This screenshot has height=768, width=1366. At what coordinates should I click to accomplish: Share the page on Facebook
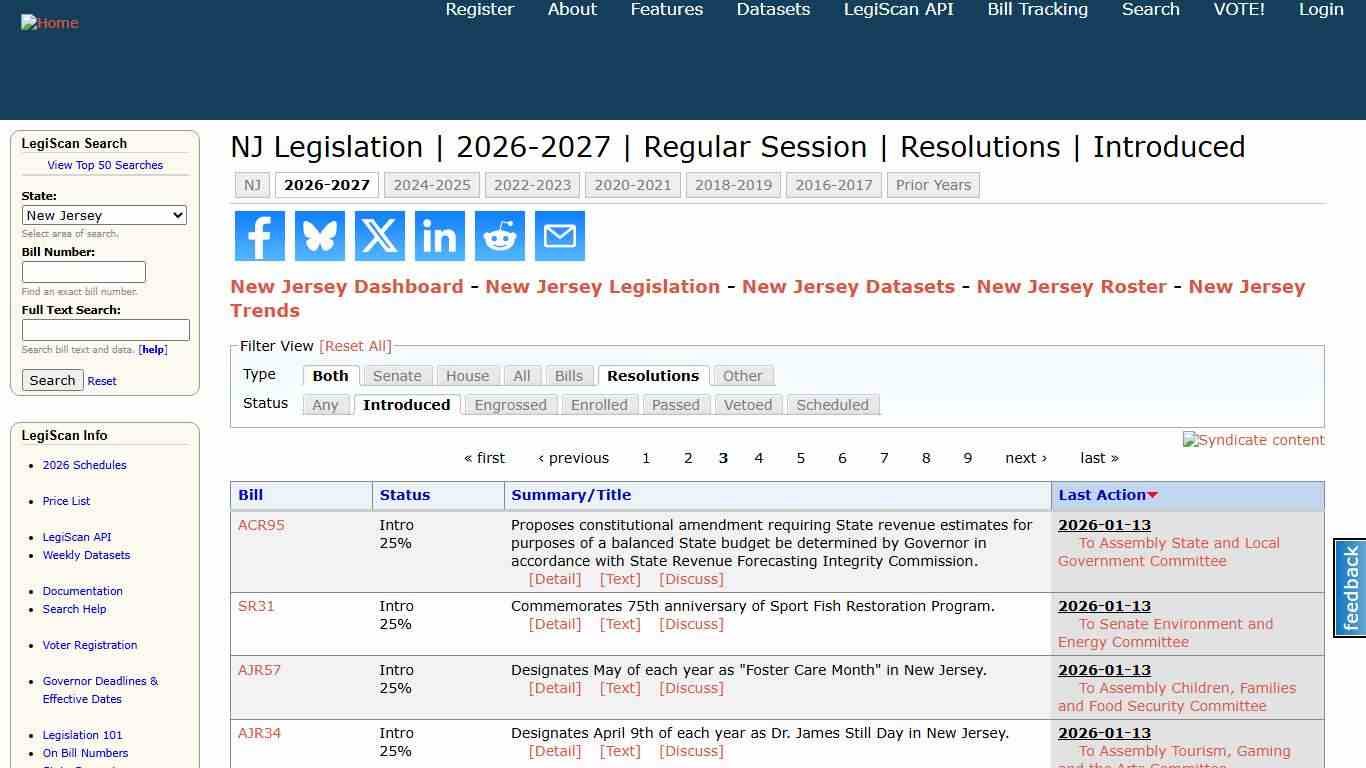pyautogui.click(x=259, y=236)
